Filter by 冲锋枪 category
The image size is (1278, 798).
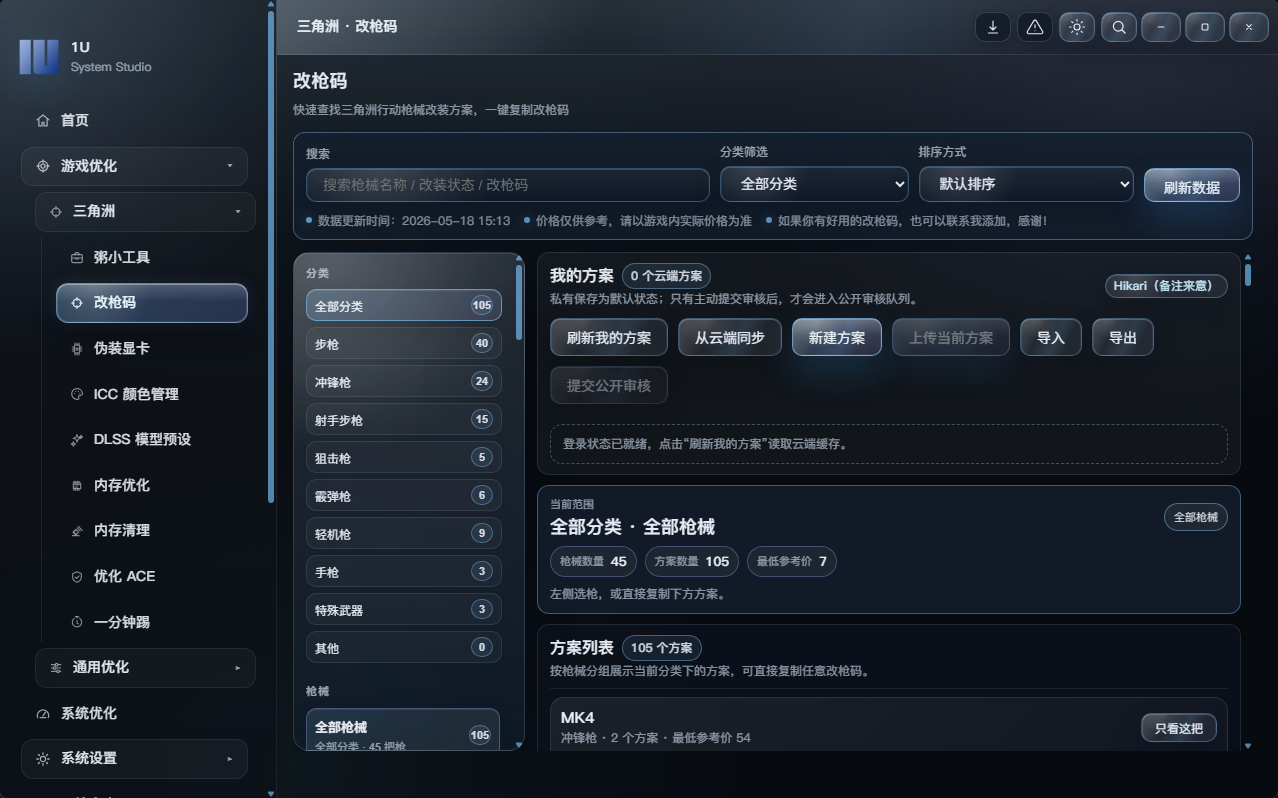click(404, 382)
